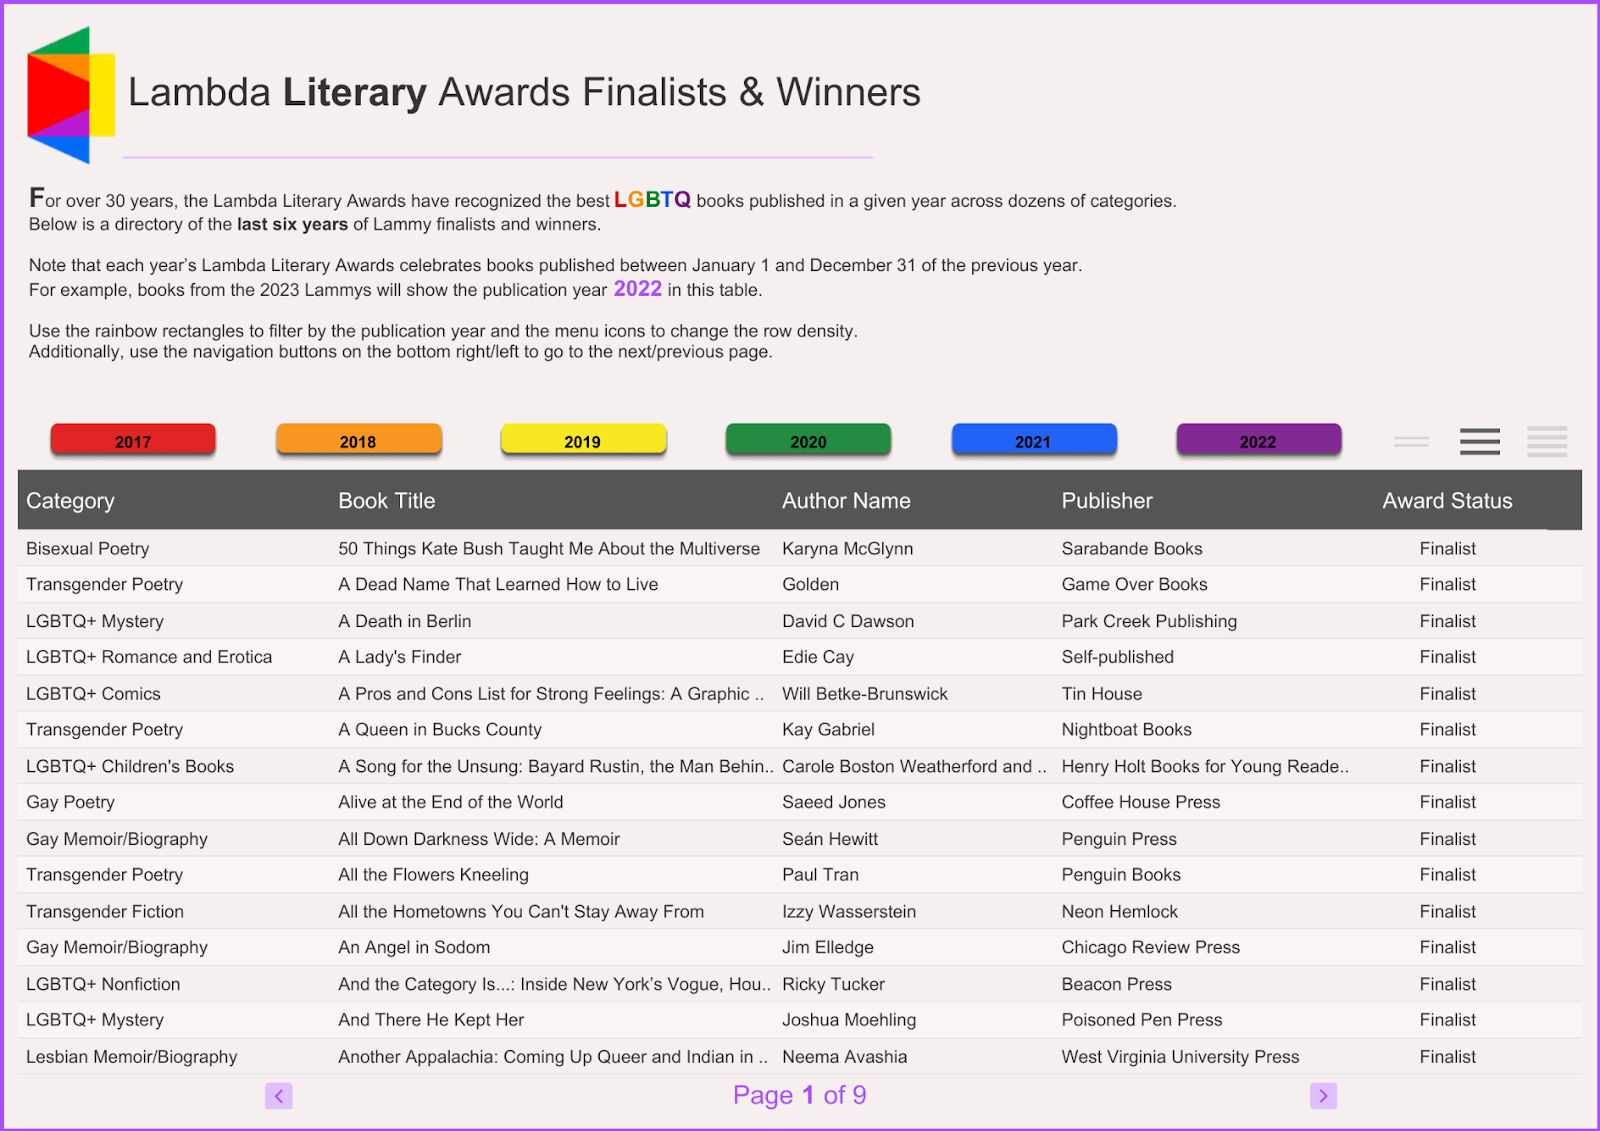Filter by red 2017 year rectangle
Image resolution: width=1600 pixels, height=1131 pixels.
click(133, 440)
